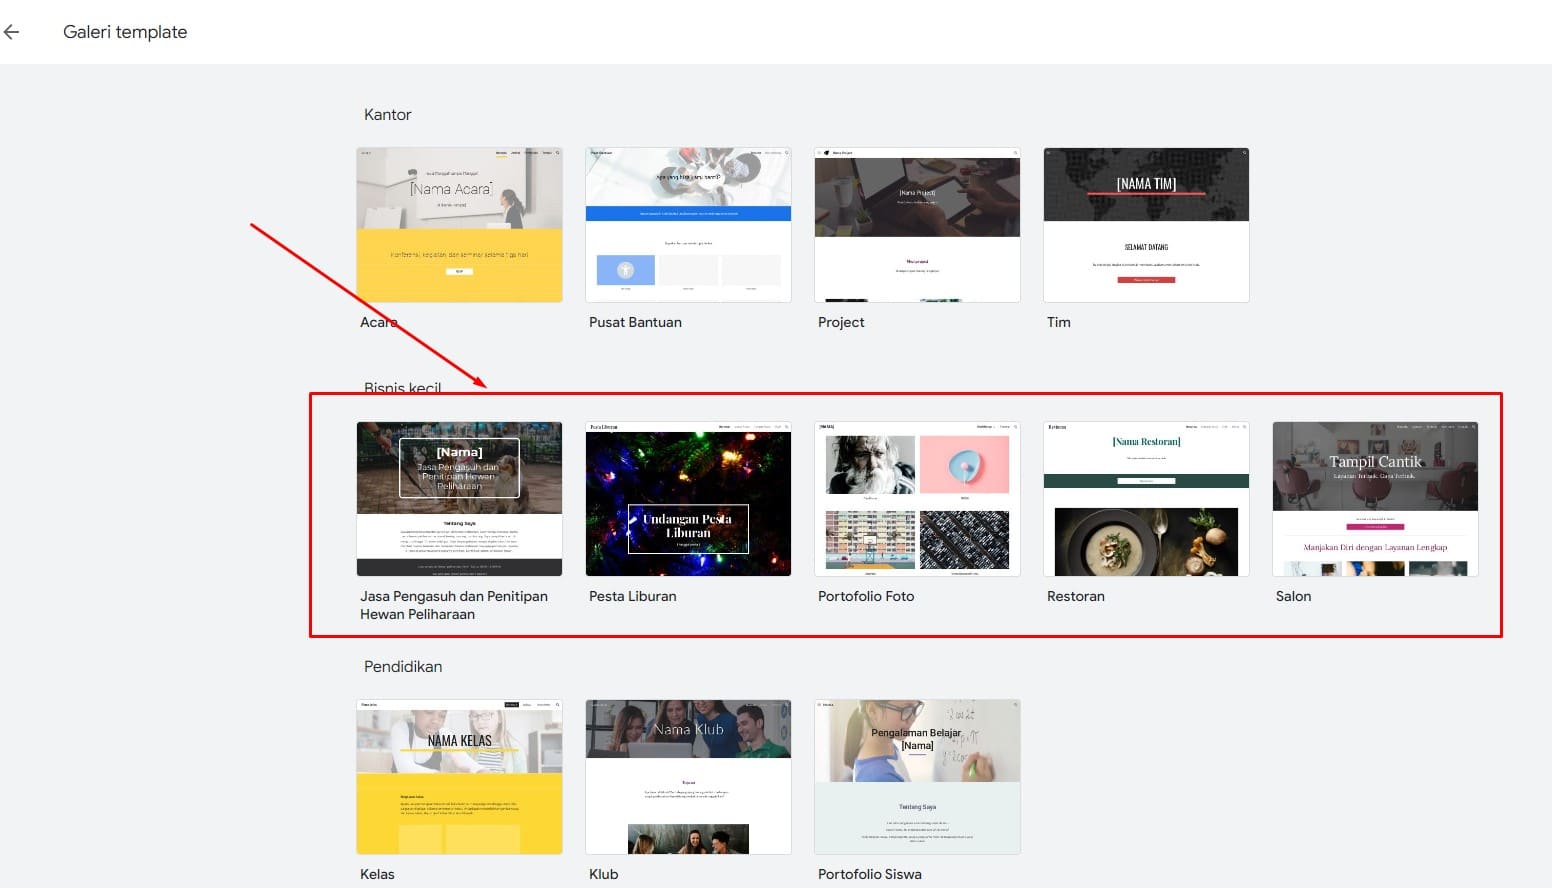This screenshot has width=1552, height=888.
Task: Click the Salon label
Action: pyautogui.click(x=1293, y=596)
